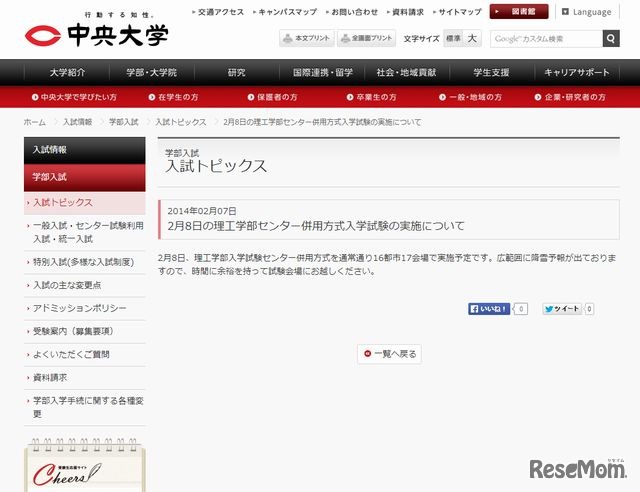Go to ホーム in breadcrumb
This screenshot has width=640, height=492.
click(35, 122)
